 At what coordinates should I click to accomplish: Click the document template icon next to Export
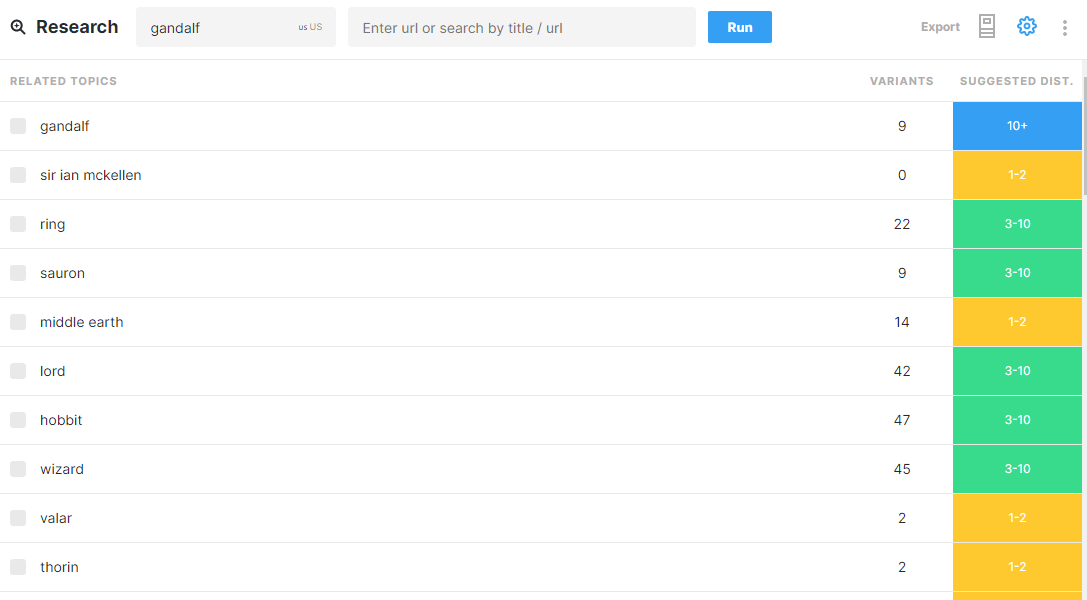pyautogui.click(x=986, y=26)
